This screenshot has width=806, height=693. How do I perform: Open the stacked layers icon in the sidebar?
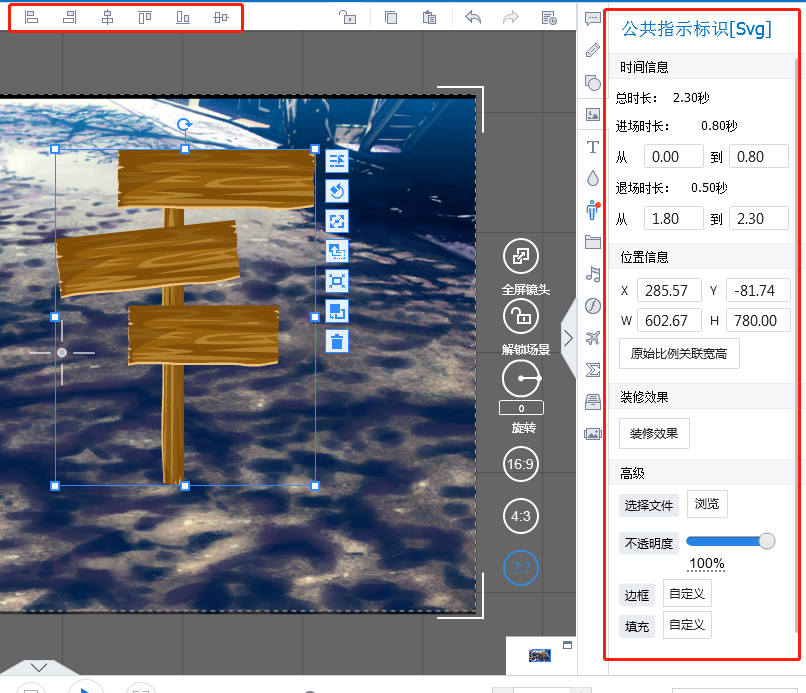click(593, 402)
